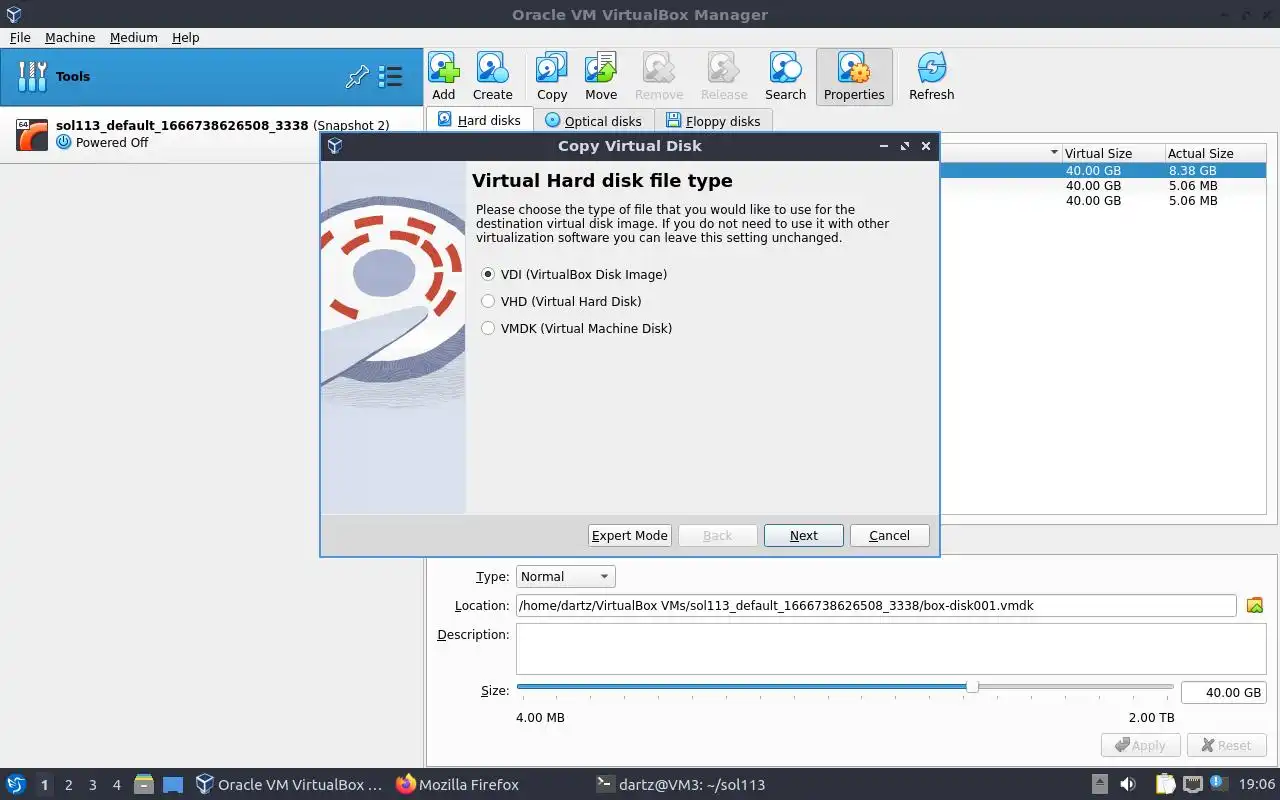
Task: Open the file manager taskbar icon
Action: (x=143, y=784)
